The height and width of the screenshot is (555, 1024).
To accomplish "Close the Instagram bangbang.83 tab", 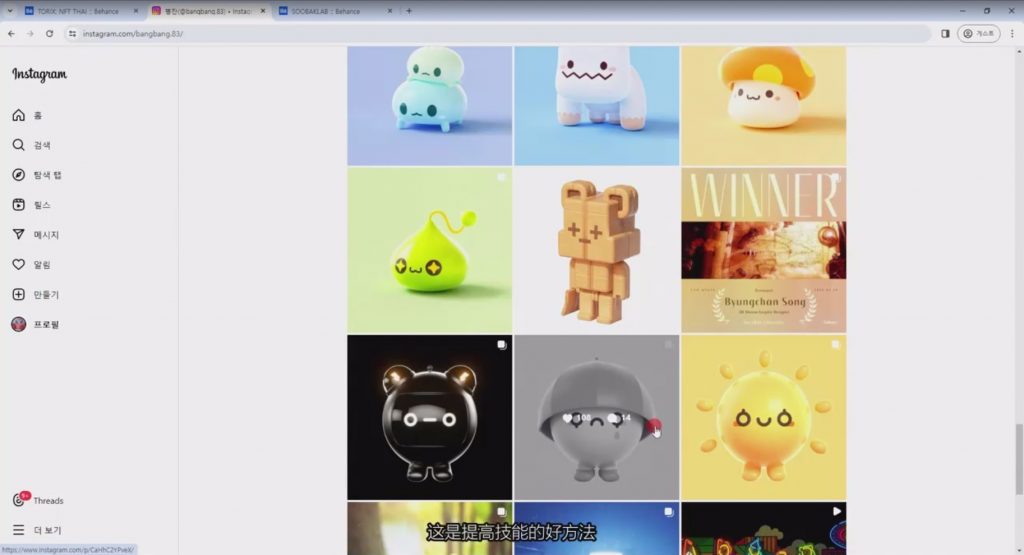I will coord(263,11).
